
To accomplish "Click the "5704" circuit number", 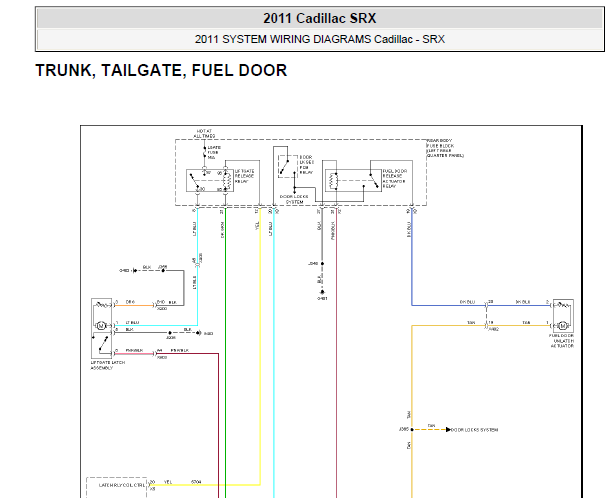I will [x=196, y=482].
